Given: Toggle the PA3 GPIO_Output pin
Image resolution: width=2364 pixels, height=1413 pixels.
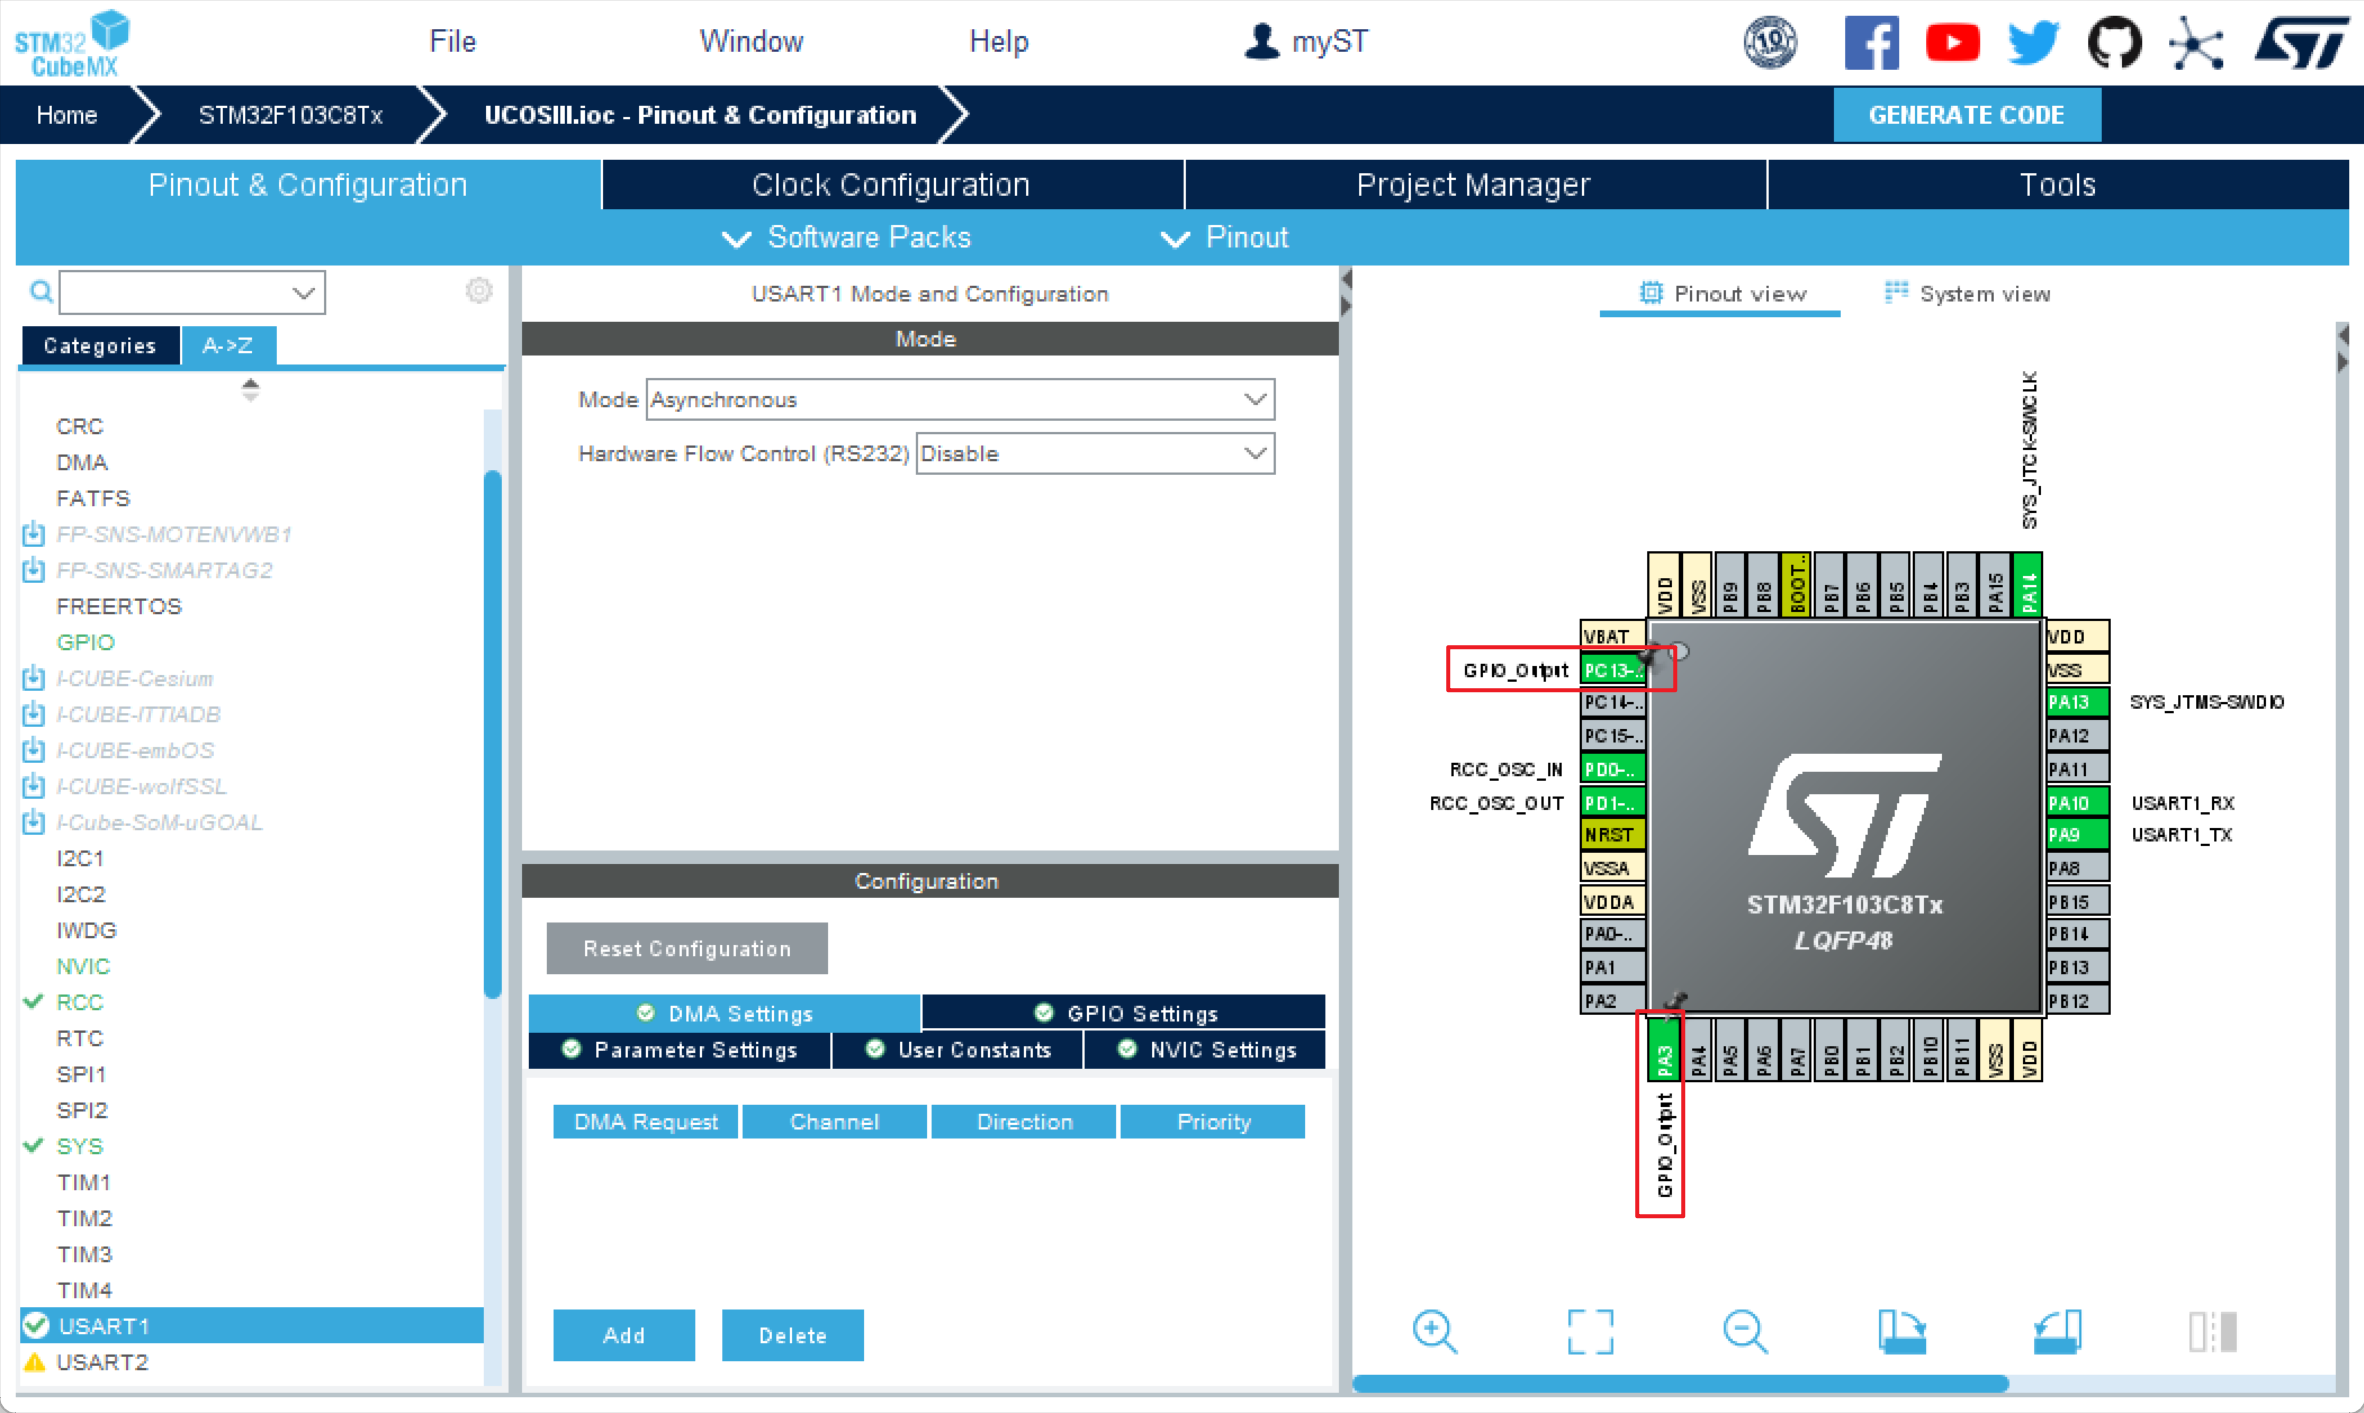Looking at the screenshot, I should 1664,1050.
